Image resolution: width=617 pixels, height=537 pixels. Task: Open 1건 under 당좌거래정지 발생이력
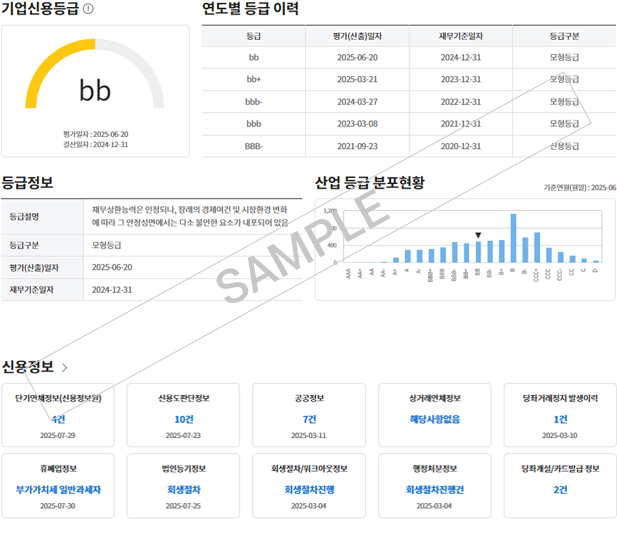(x=560, y=419)
